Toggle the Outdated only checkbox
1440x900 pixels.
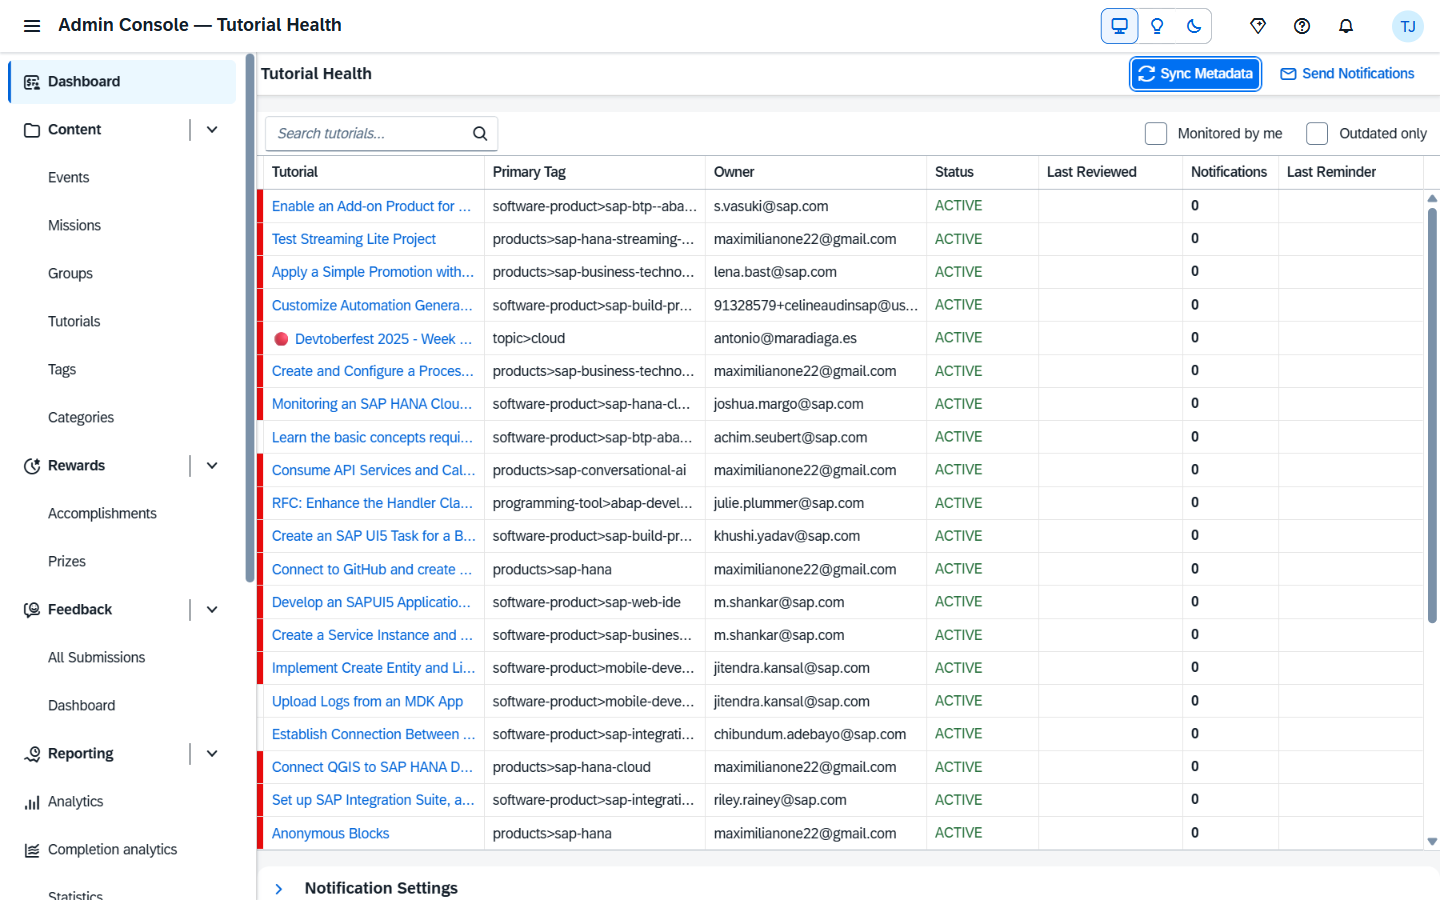point(1317,133)
